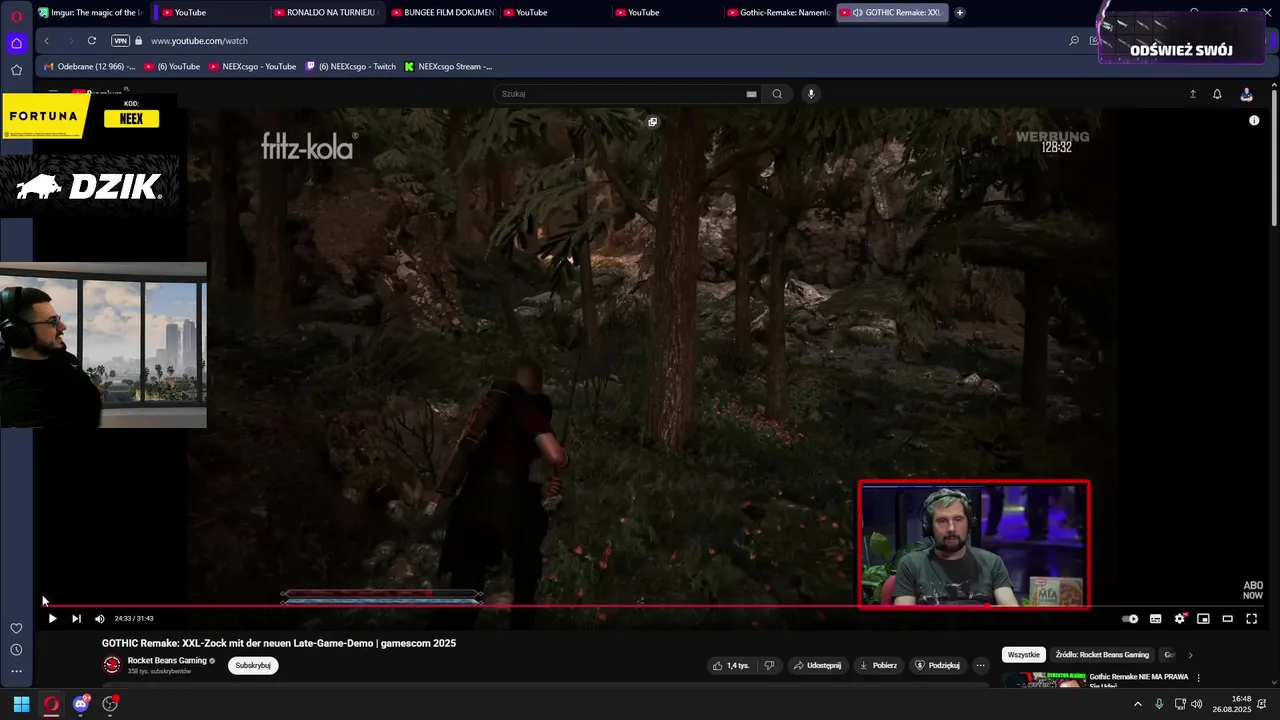1280x720 pixels.
Task: Play the paused YouTube video
Action: click(x=52, y=619)
